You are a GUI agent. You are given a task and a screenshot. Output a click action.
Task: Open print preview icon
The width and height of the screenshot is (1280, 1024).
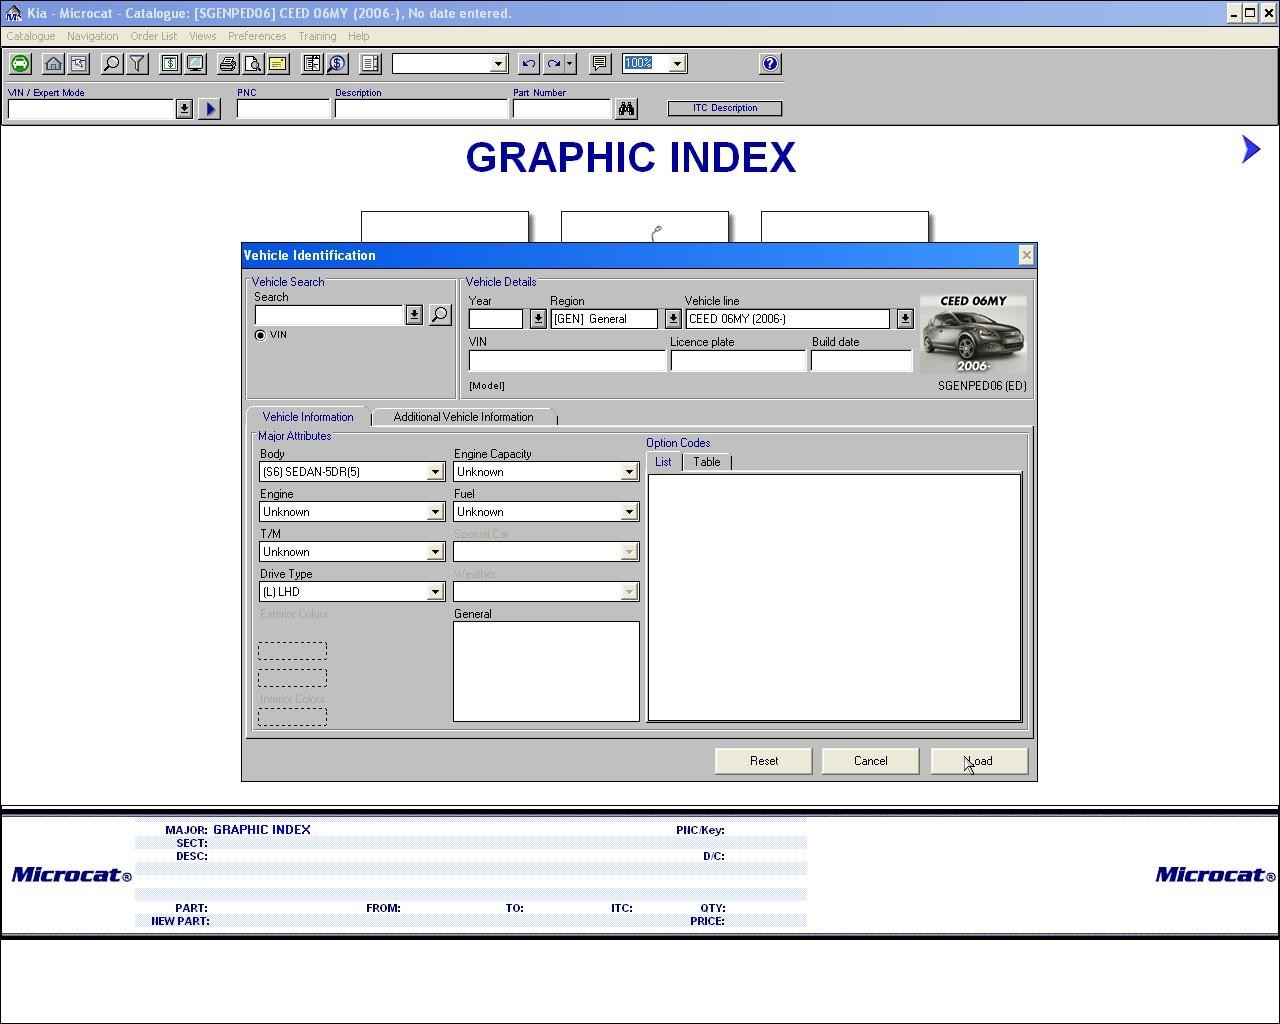coord(253,64)
